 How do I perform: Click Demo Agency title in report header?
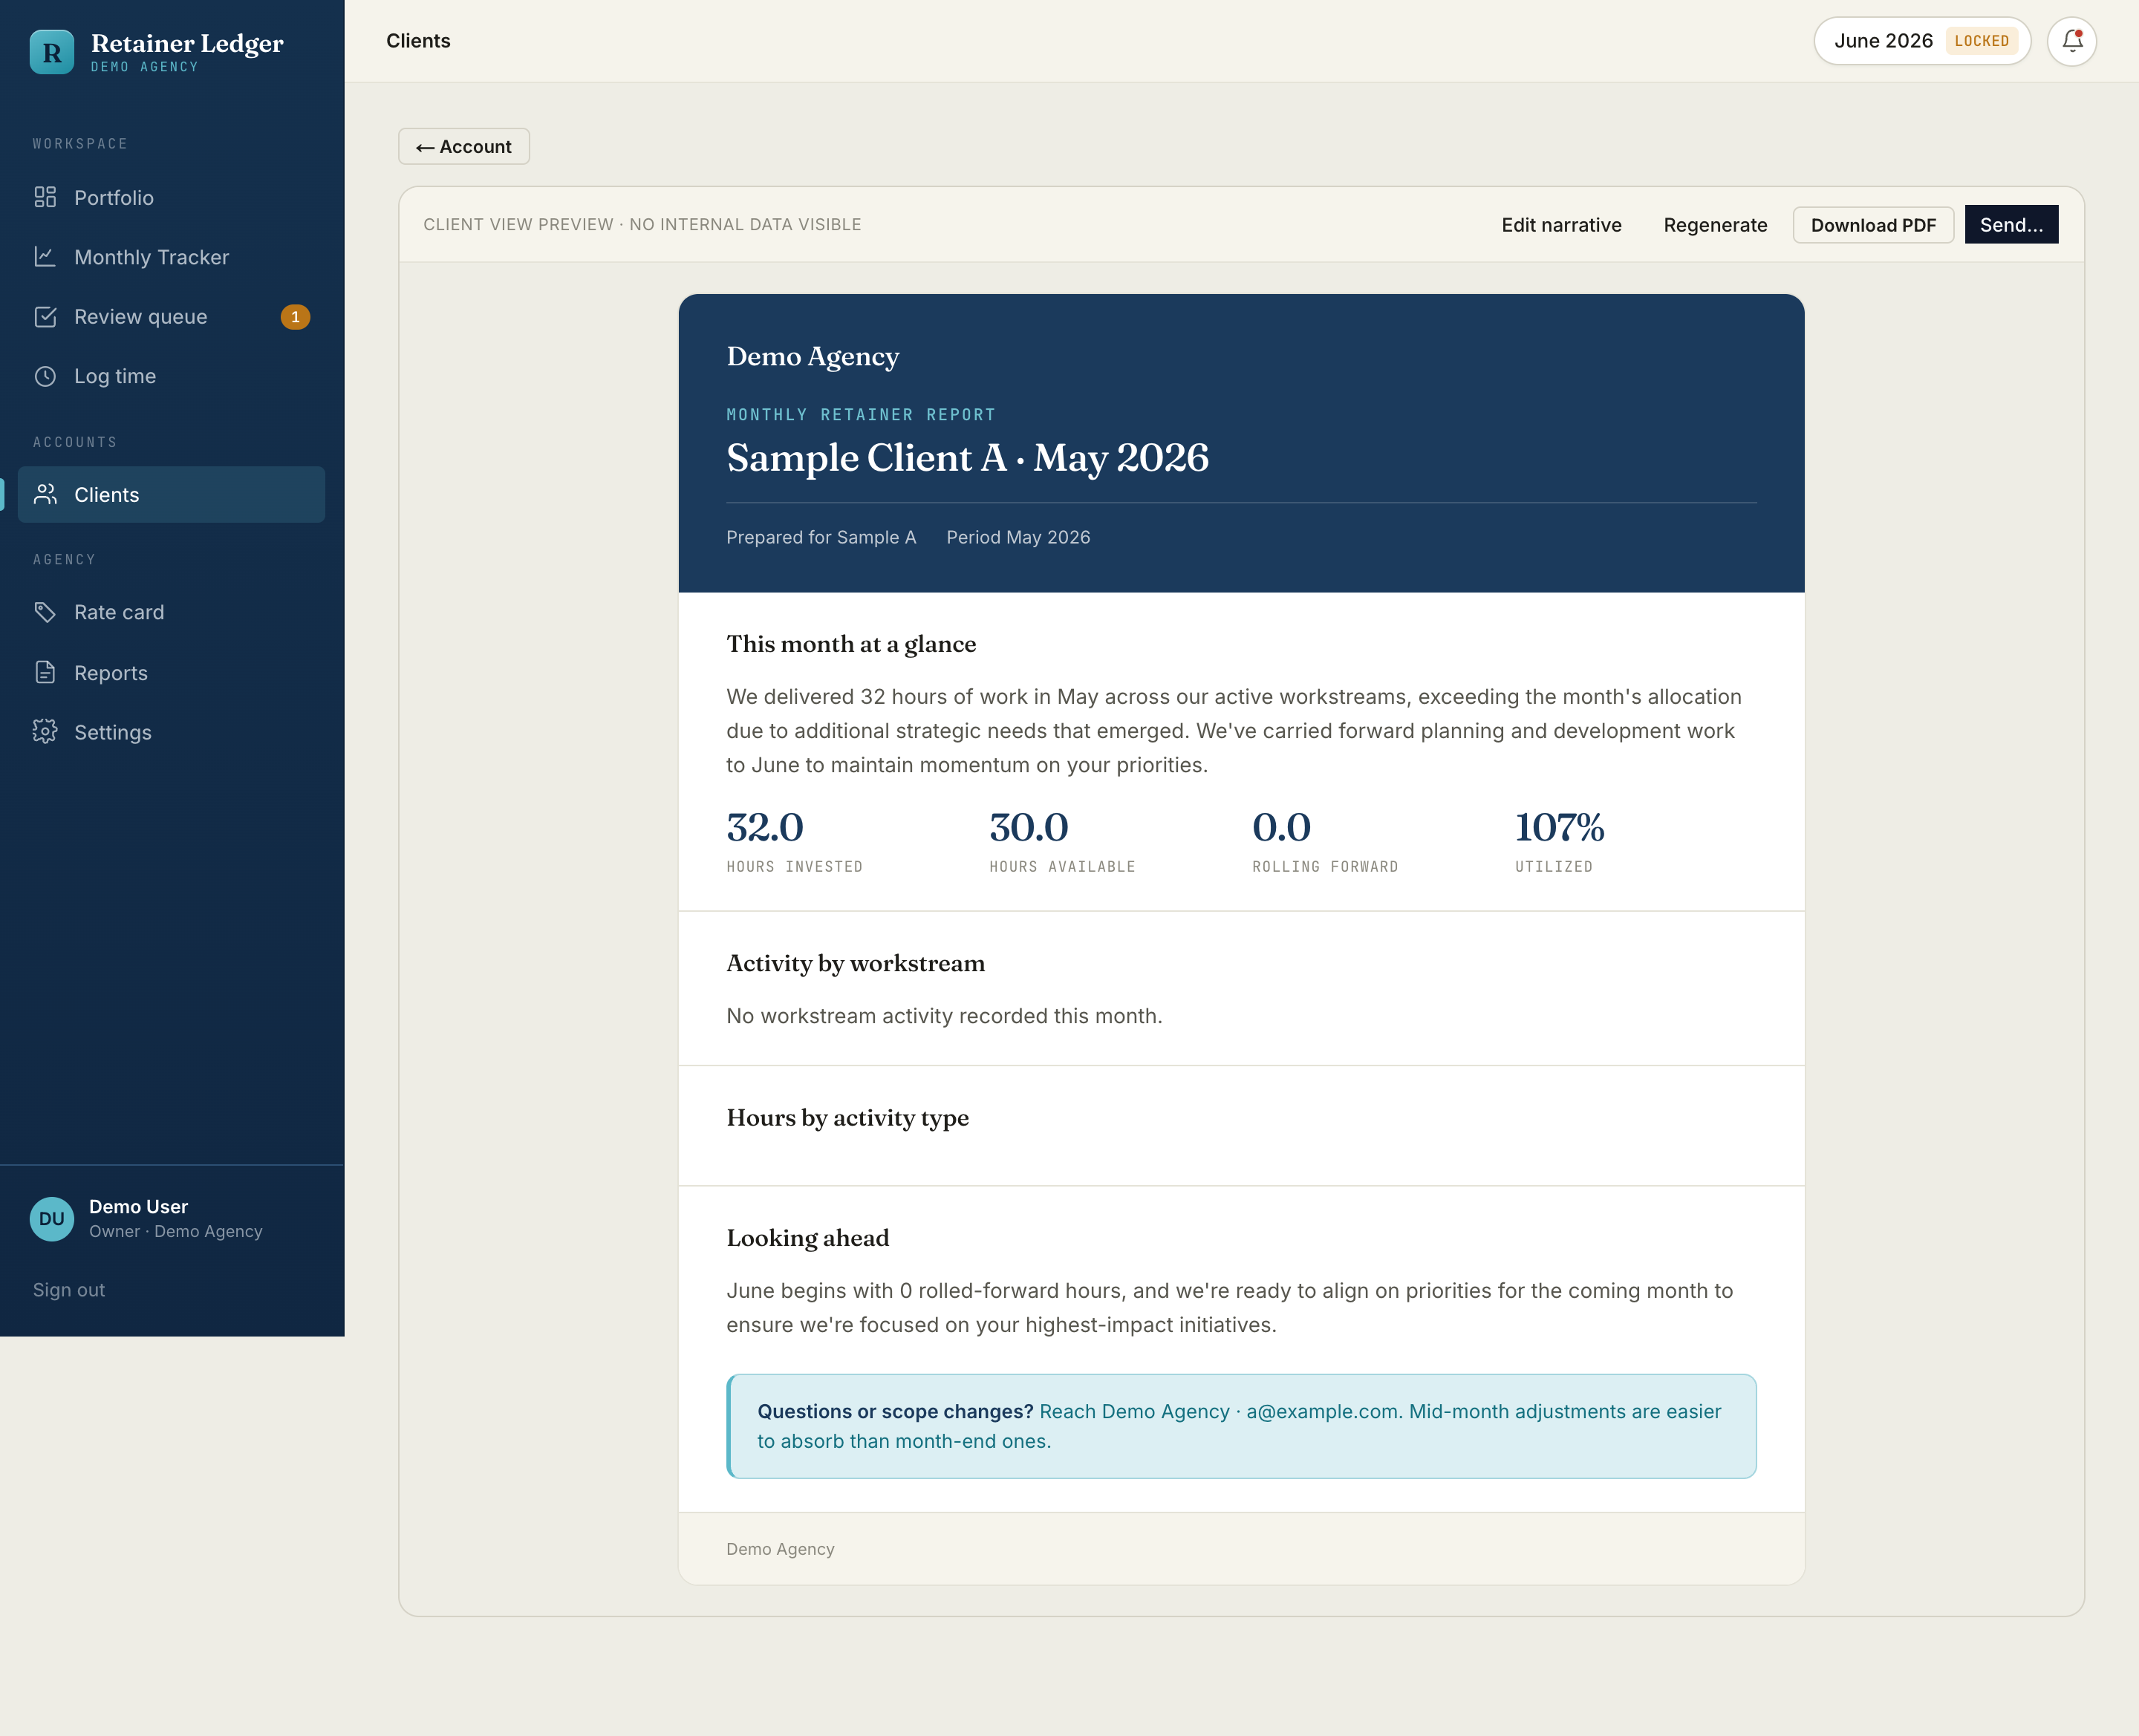tap(812, 356)
